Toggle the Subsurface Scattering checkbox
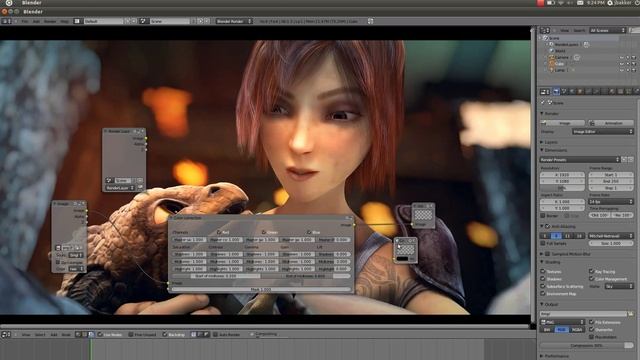This screenshot has height=360, width=640. [543, 286]
